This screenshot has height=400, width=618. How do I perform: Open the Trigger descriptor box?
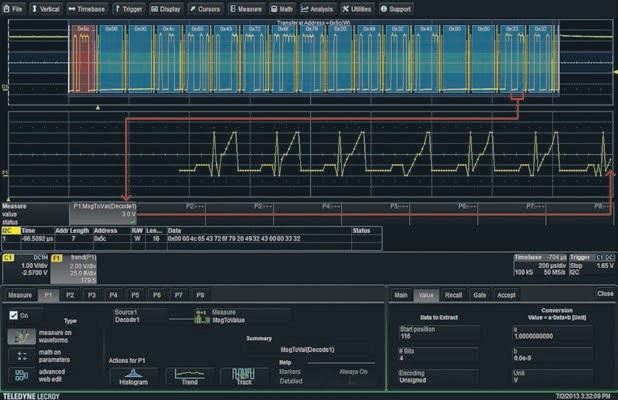pyautogui.click(x=592, y=265)
